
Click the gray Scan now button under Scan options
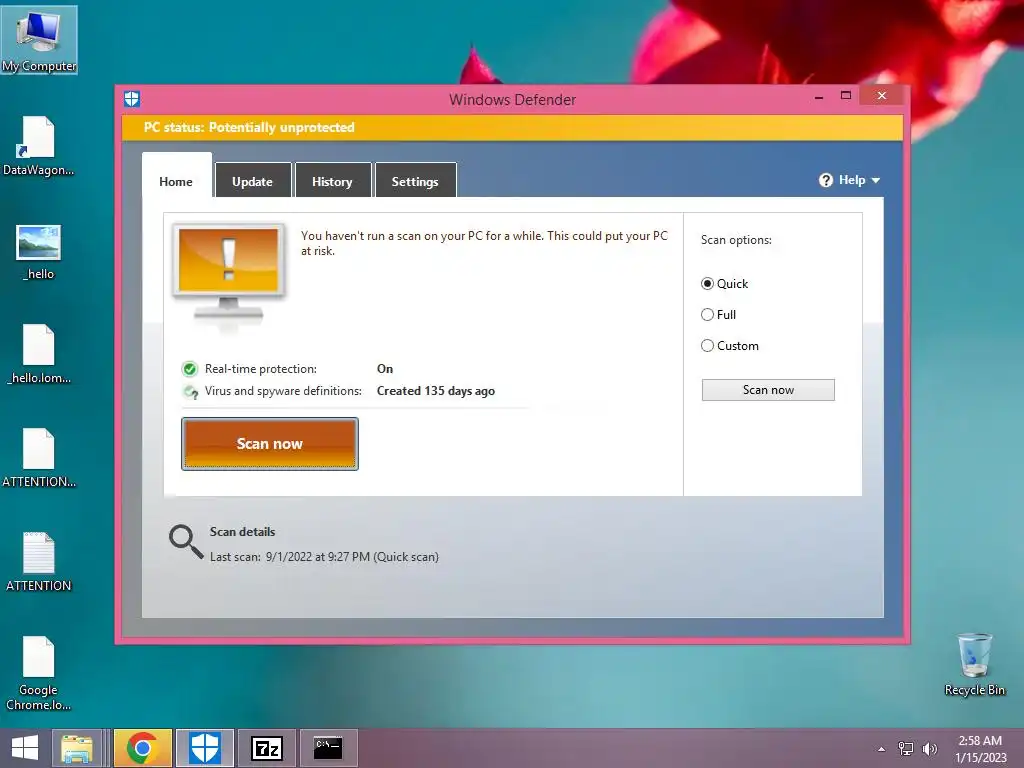[768, 390]
